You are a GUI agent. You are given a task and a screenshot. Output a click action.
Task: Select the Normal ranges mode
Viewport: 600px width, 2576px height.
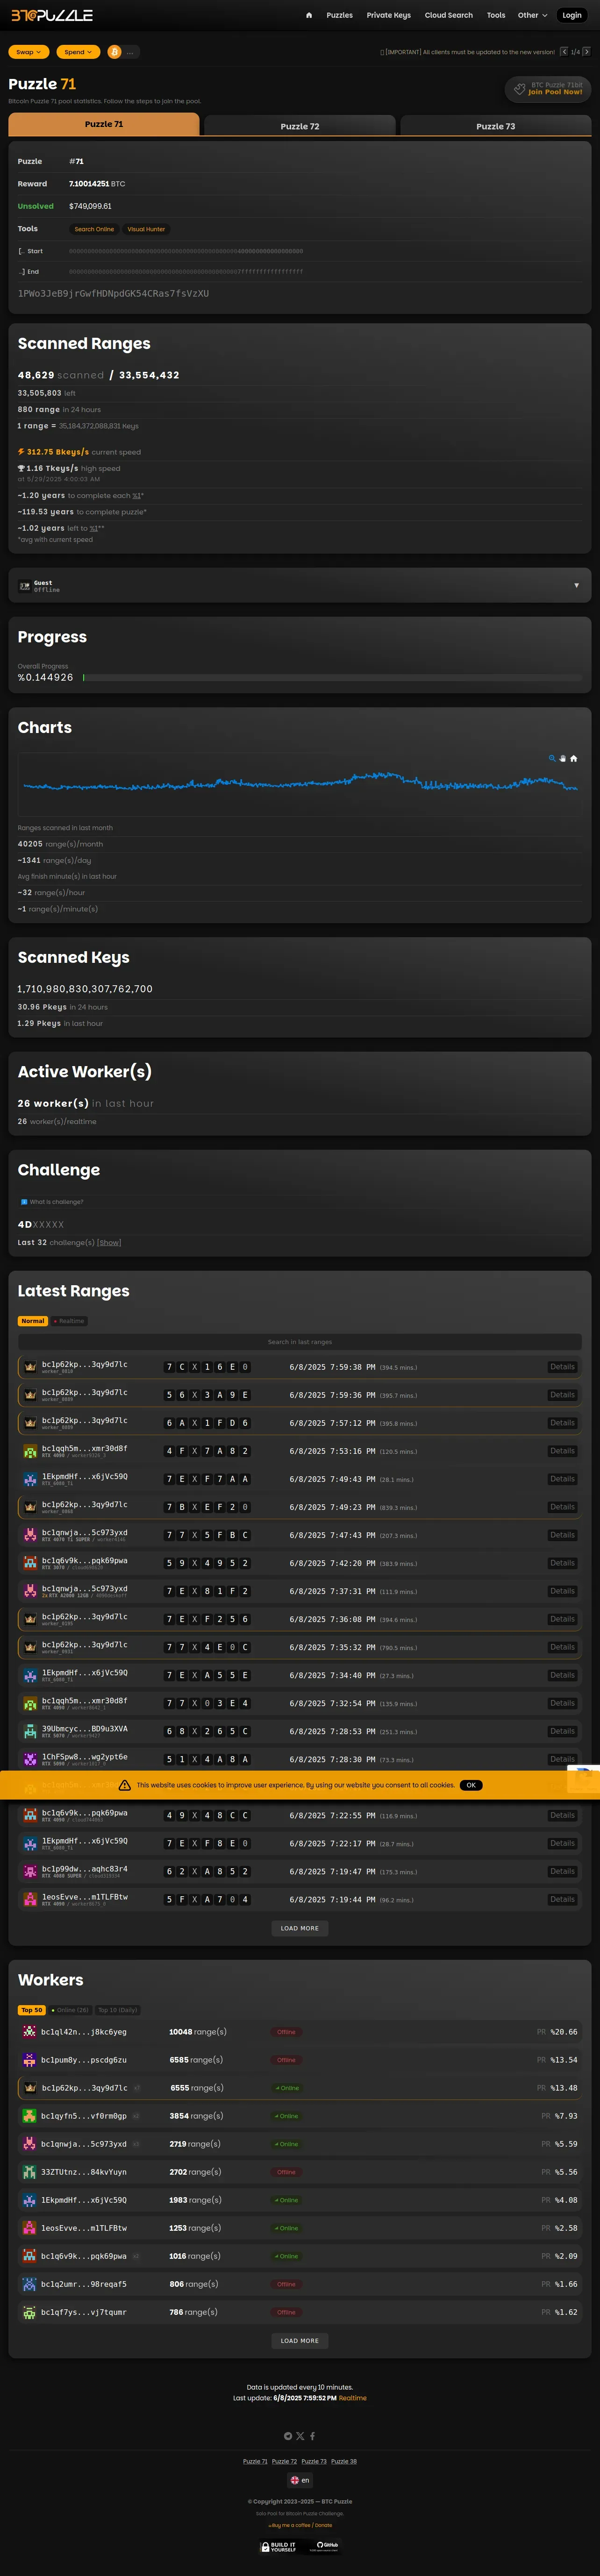tap(33, 1321)
